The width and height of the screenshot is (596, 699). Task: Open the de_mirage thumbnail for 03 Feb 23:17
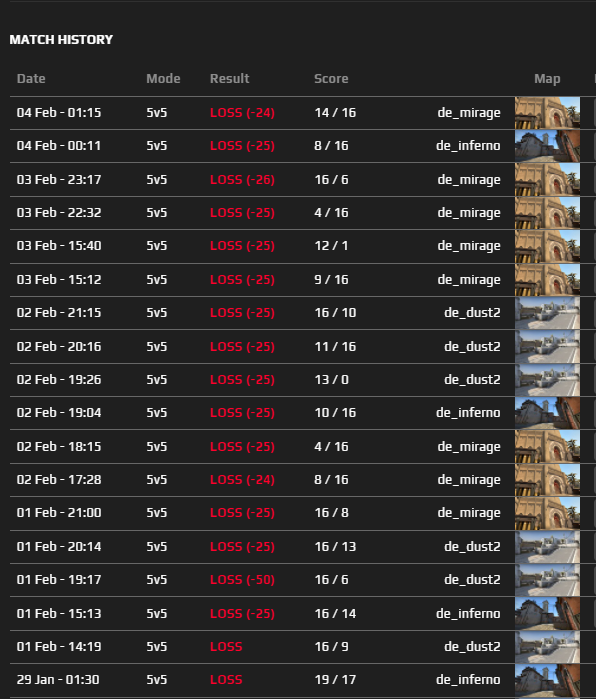547,180
